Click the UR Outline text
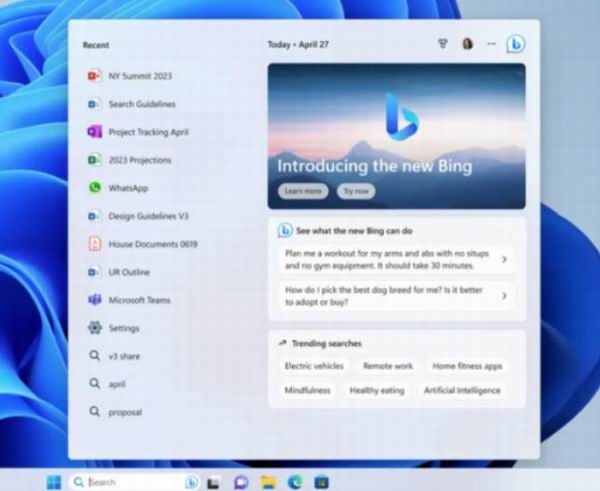 pos(129,272)
